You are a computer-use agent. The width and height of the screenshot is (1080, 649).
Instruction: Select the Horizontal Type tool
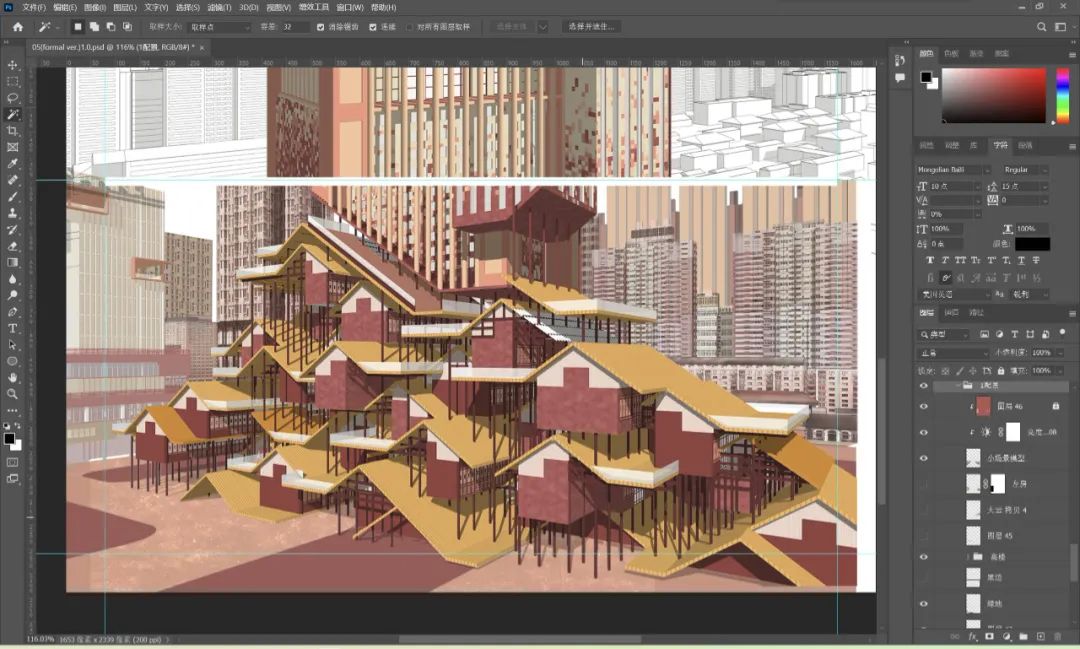pos(12,329)
